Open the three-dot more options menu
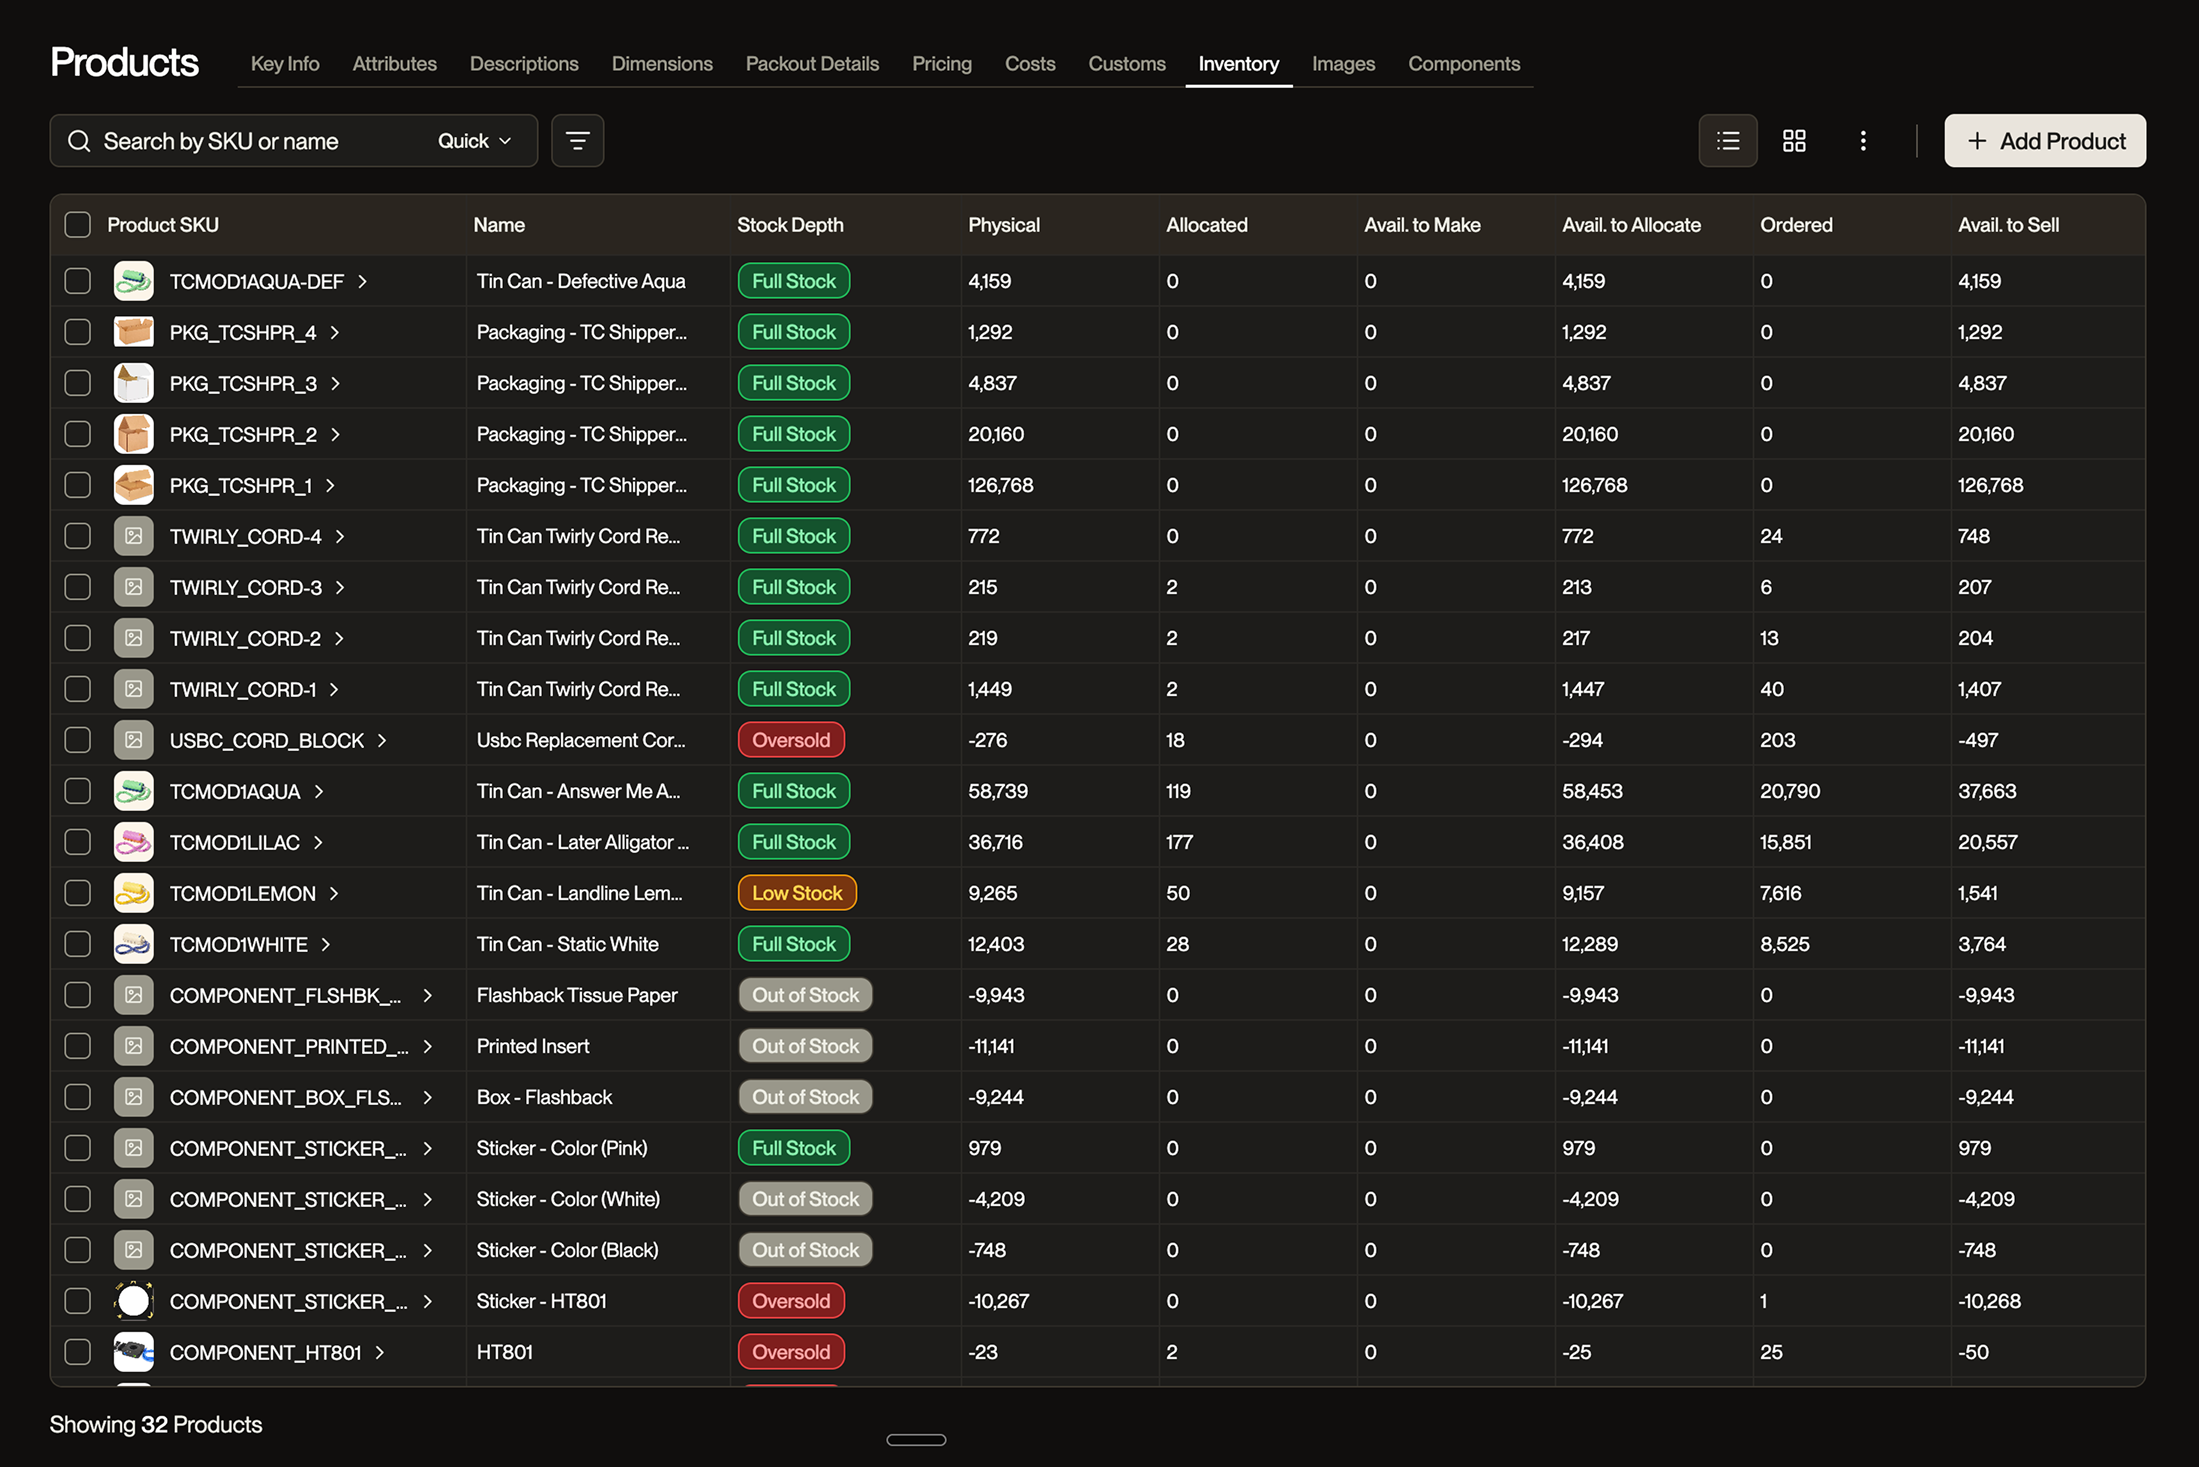This screenshot has width=2199, height=1467. tap(1862, 141)
